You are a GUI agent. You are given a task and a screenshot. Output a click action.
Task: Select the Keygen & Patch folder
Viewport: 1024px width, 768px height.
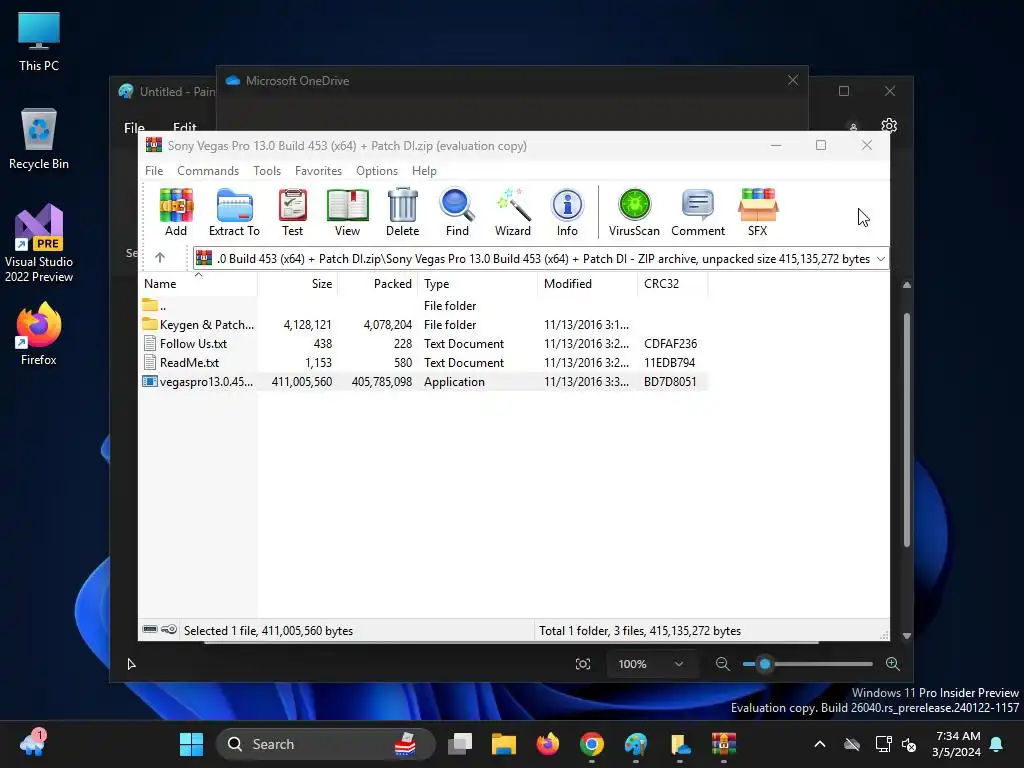click(x=423, y=325)
